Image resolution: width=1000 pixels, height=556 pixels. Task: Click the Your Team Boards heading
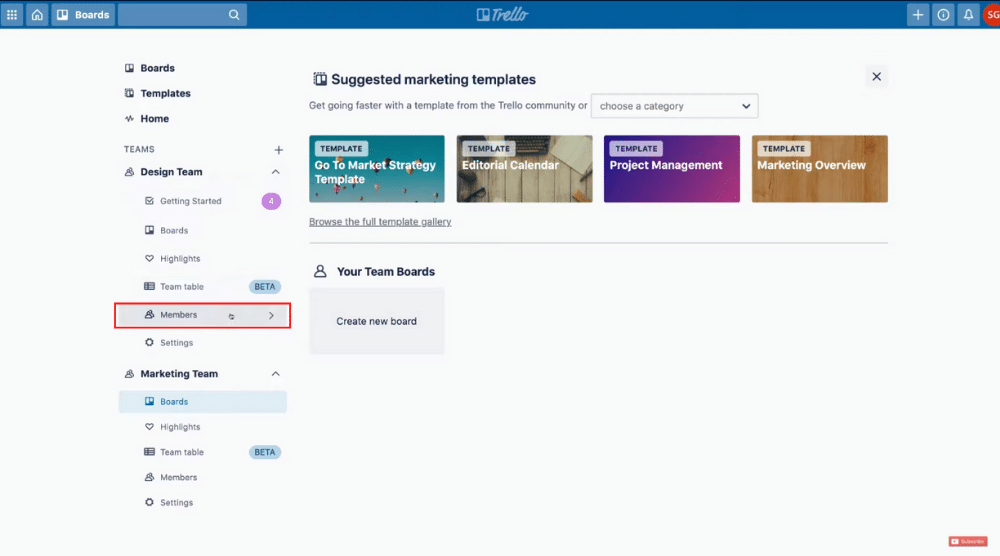point(386,272)
